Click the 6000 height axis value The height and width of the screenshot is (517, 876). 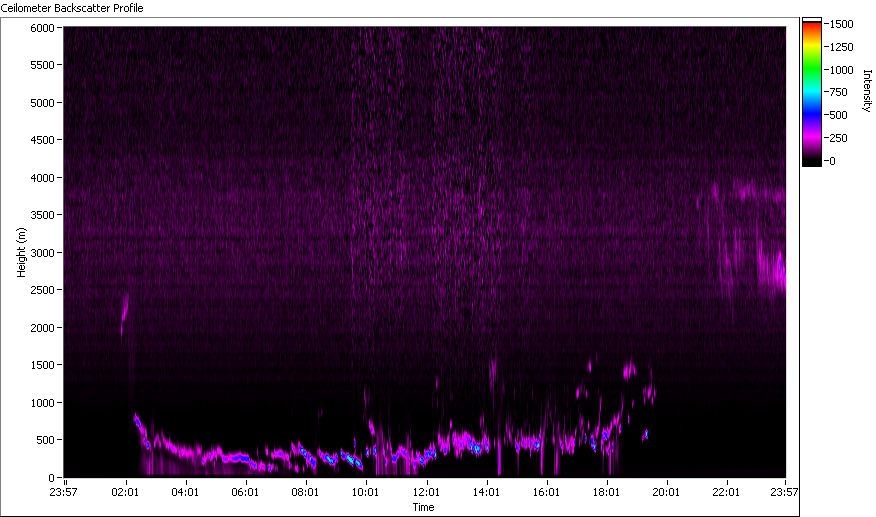[x=42, y=28]
